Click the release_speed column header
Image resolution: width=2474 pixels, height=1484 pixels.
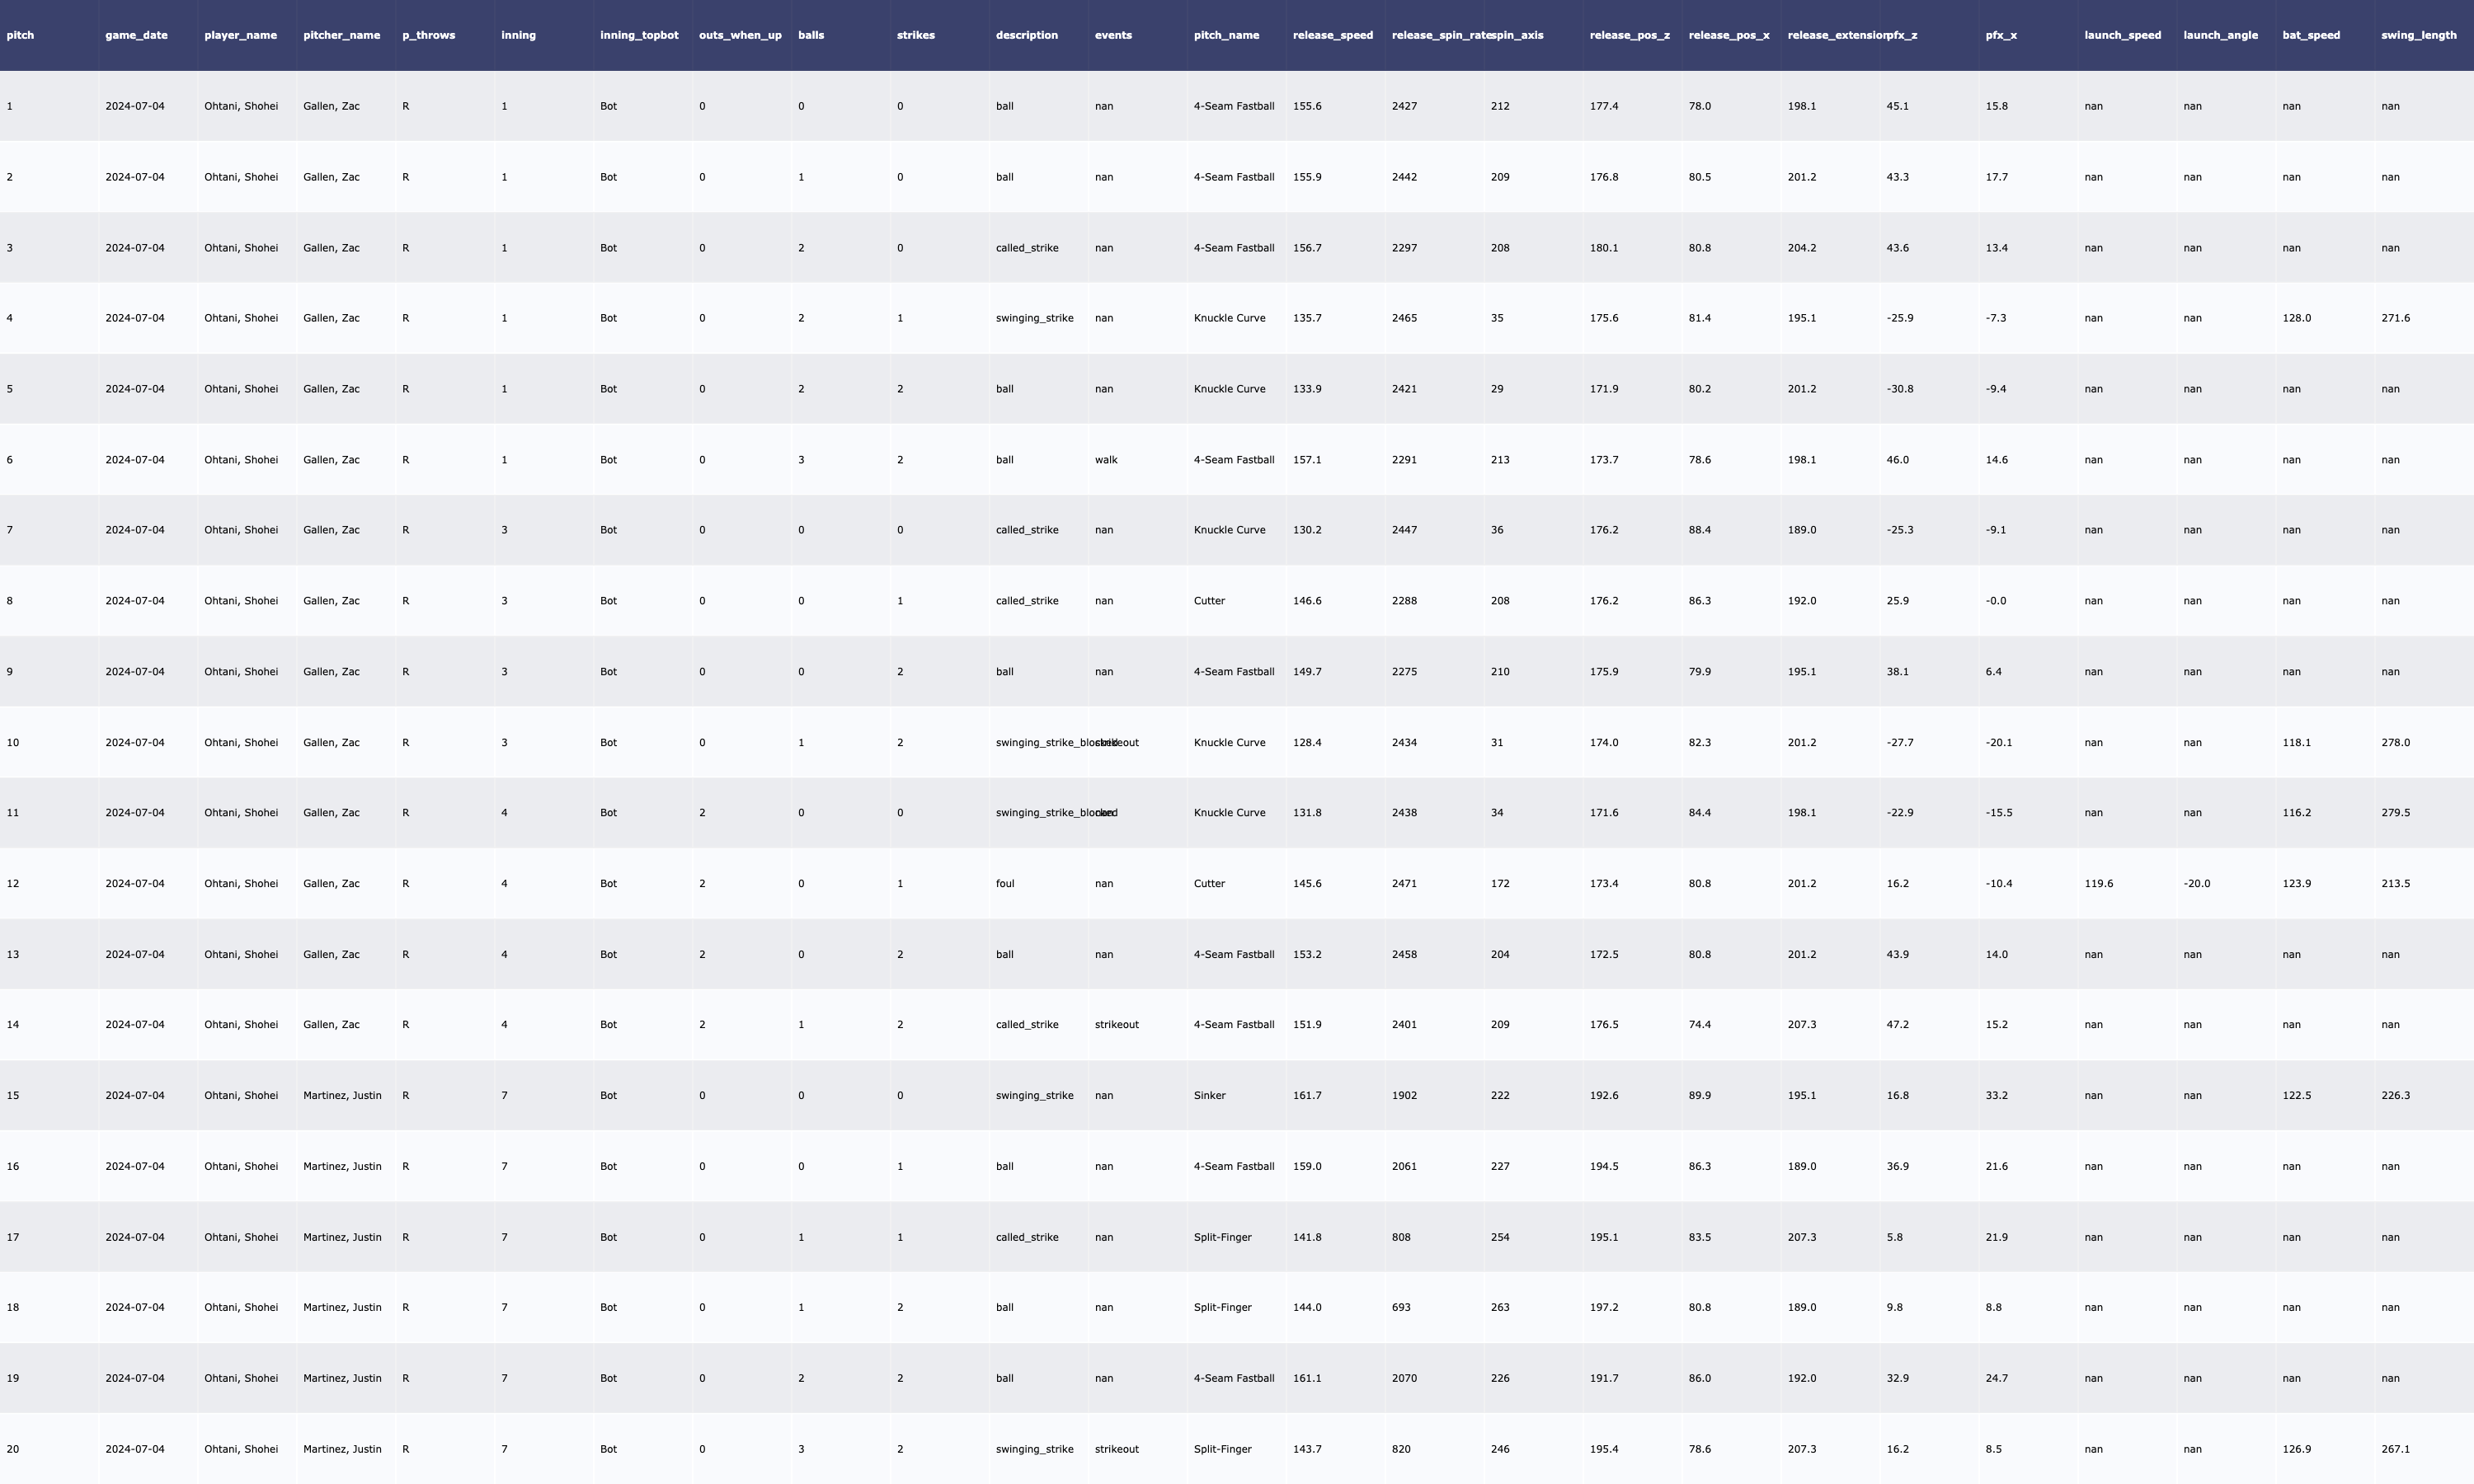click(1332, 35)
